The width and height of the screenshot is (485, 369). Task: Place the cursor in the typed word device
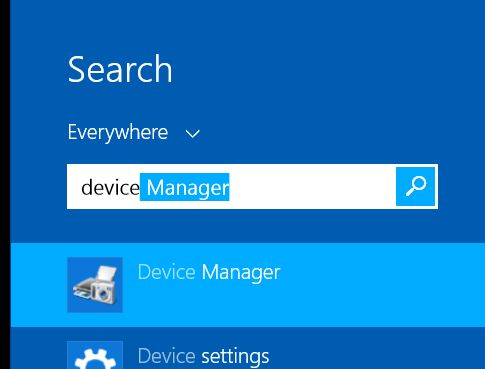(110, 187)
